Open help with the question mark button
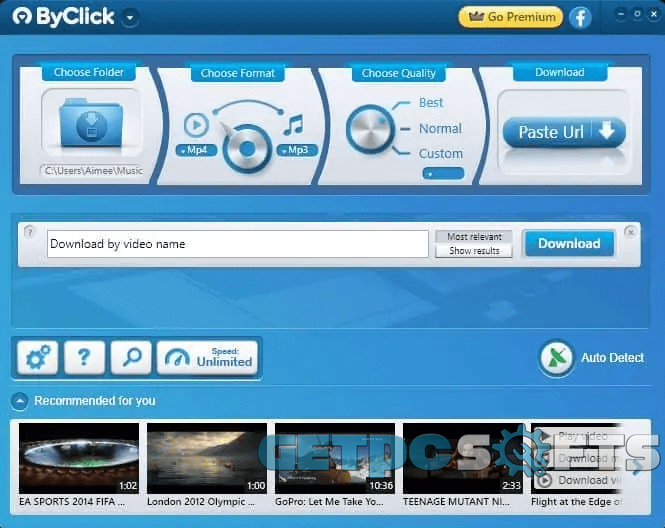 [84, 358]
